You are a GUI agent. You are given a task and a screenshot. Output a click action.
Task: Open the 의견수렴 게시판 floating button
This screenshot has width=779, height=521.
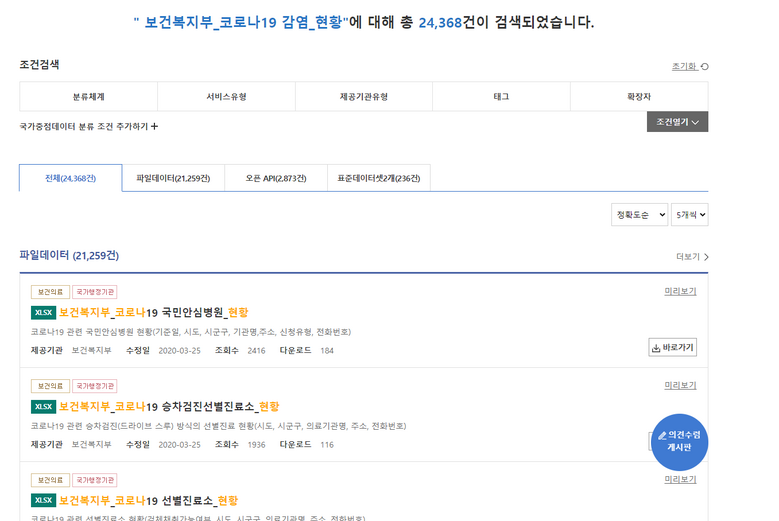(x=679, y=441)
